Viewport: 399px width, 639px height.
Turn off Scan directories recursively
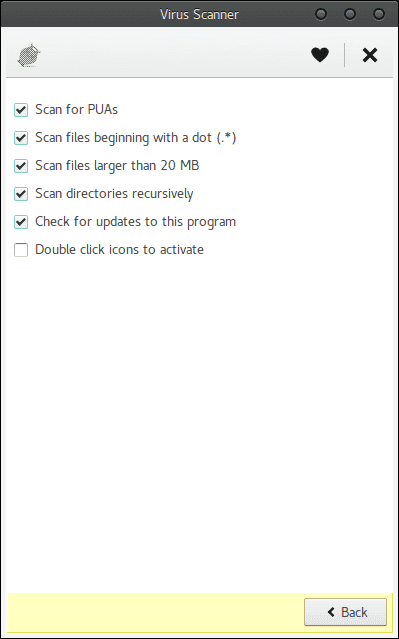click(21, 194)
